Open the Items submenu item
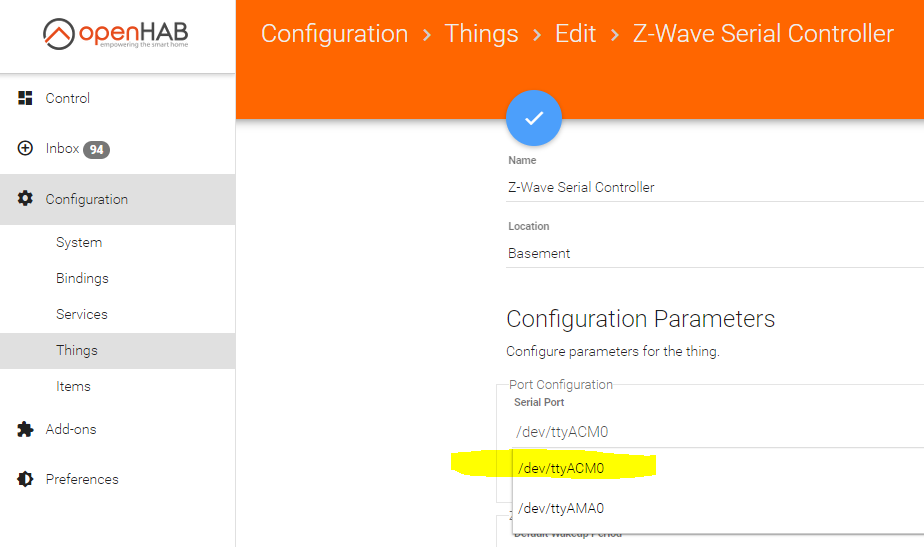This screenshot has height=547, width=924. pos(118,387)
